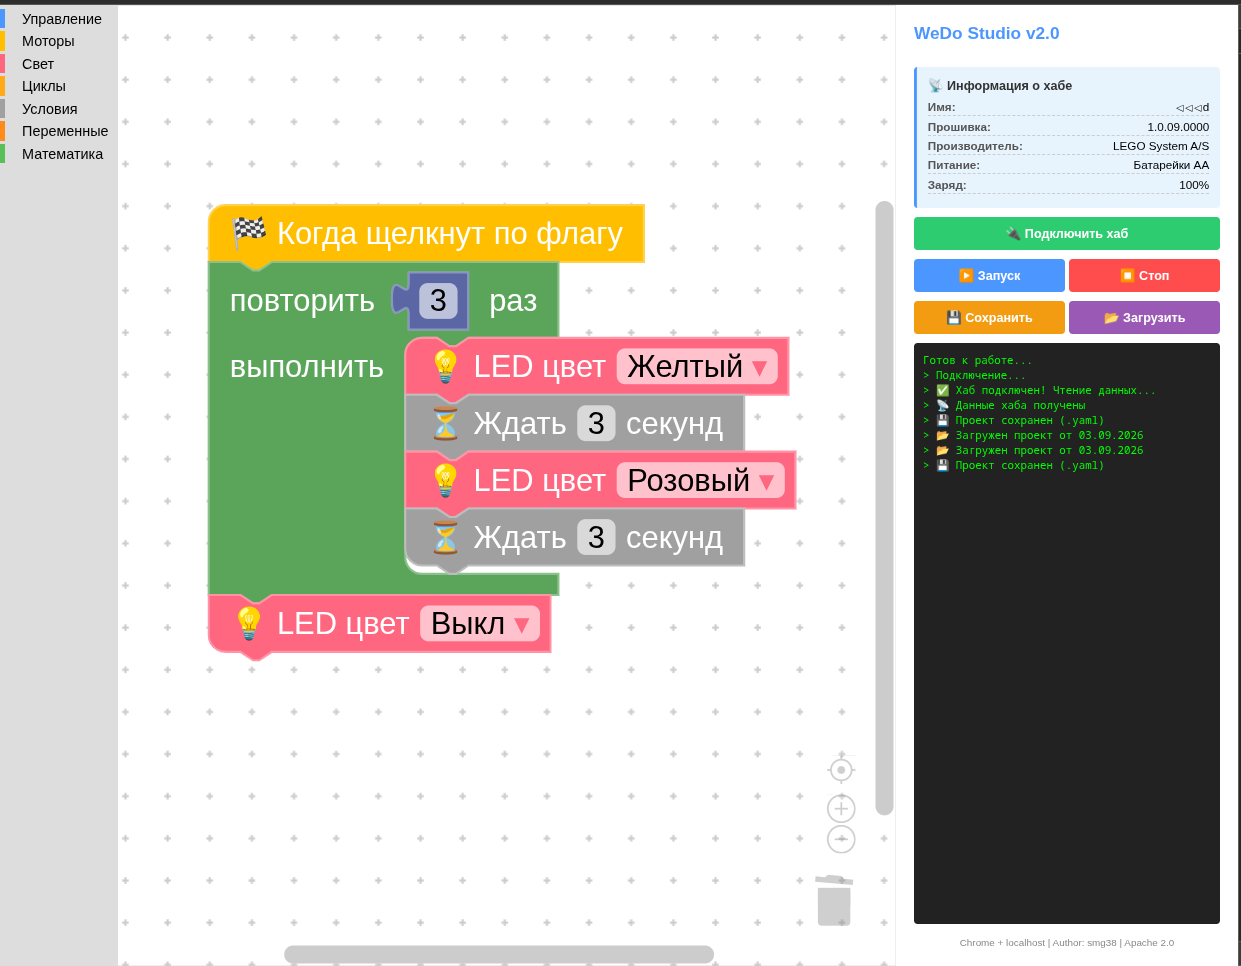The height and width of the screenshot is (966, 1241).
Task: Click the vertical workspace scrollbar
Action: [884, 508]
